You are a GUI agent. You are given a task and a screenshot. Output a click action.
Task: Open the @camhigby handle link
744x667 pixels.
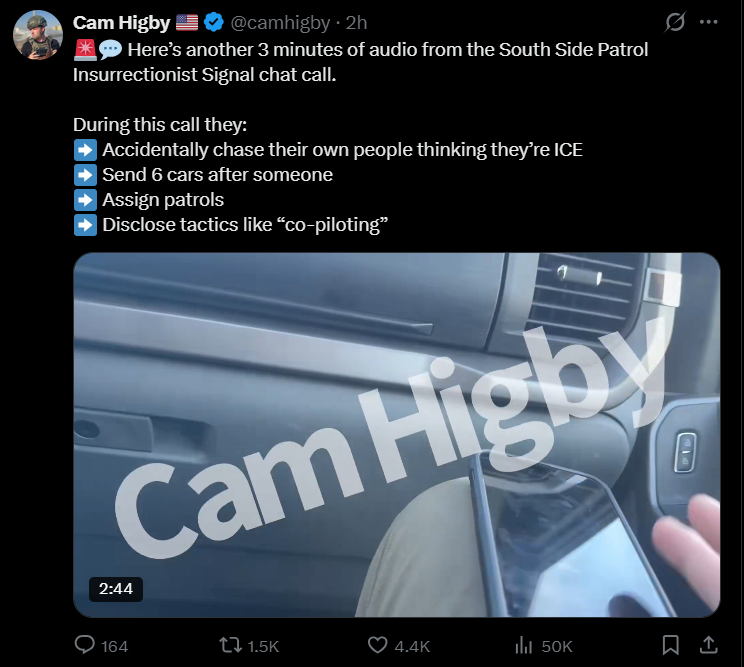[280, 23]
